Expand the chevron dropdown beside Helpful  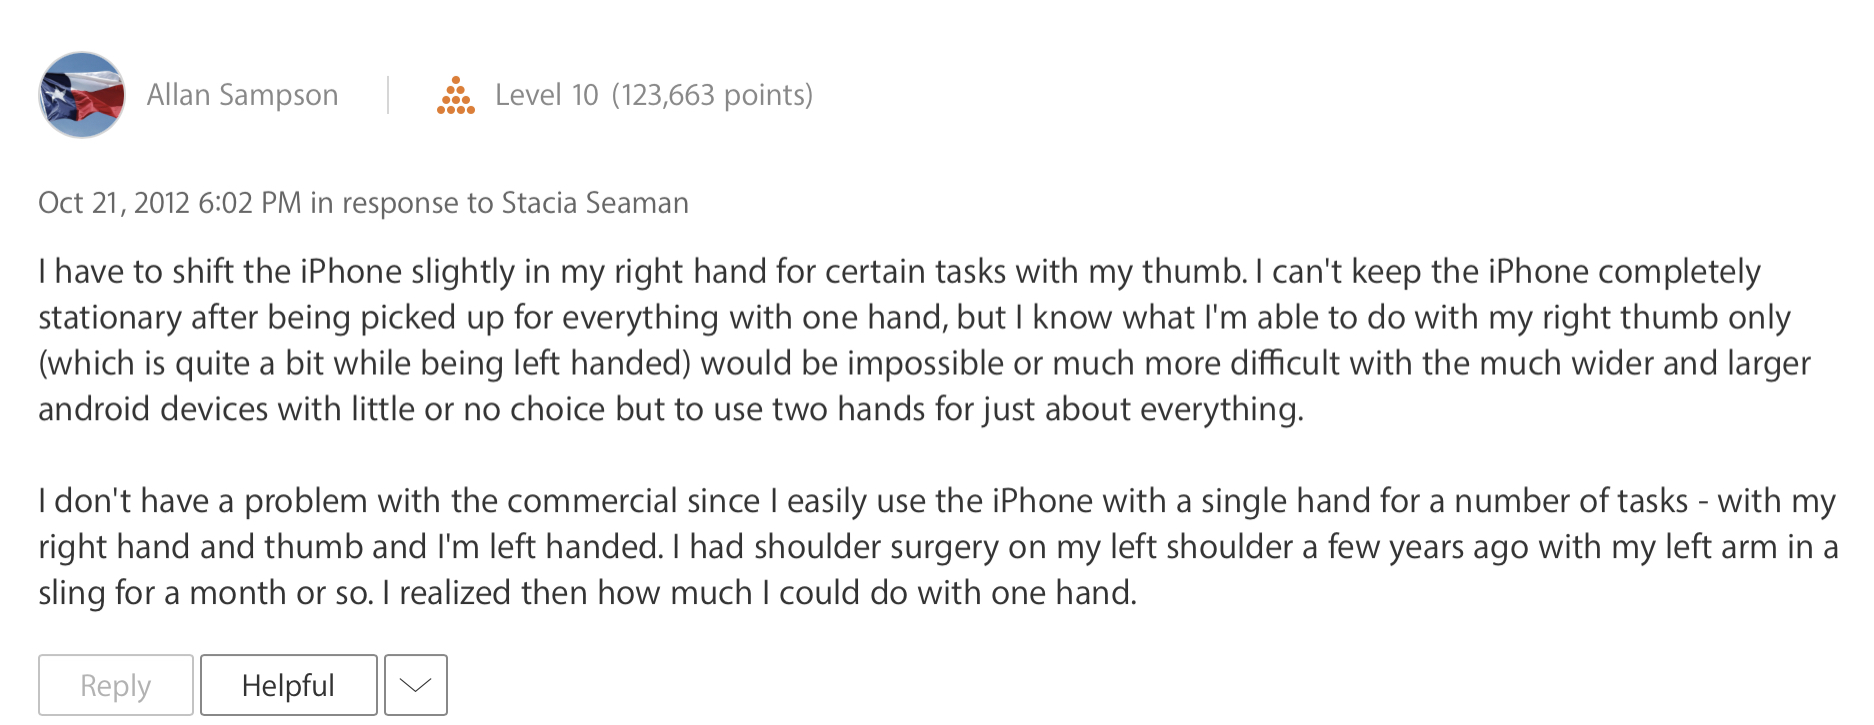coord(415,685)
